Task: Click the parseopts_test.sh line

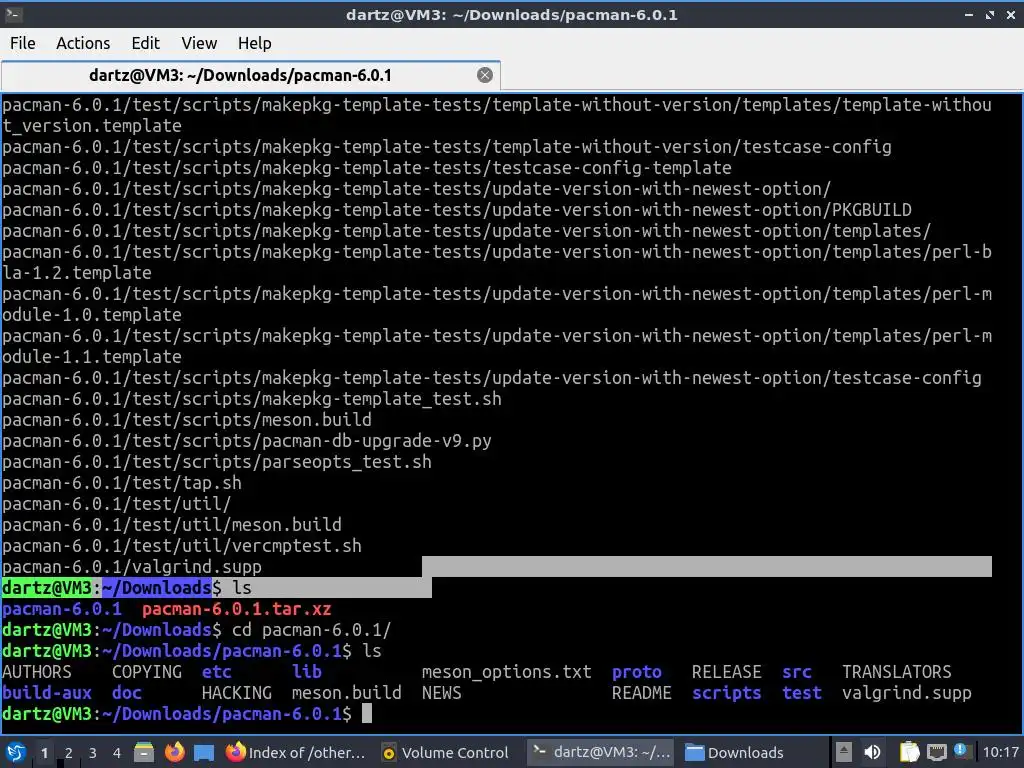Action: 217,462
